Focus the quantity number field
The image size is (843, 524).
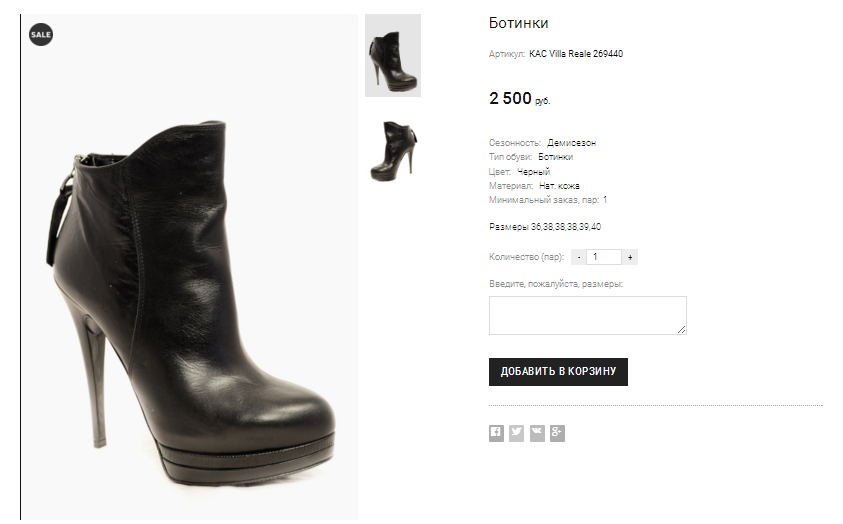[x=604, y=257]
